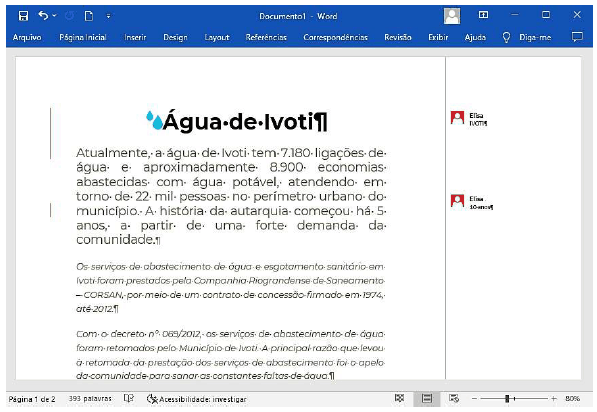Open the Revisão tab
Viewport: 597px width, 412px height.
pos(397,37)
